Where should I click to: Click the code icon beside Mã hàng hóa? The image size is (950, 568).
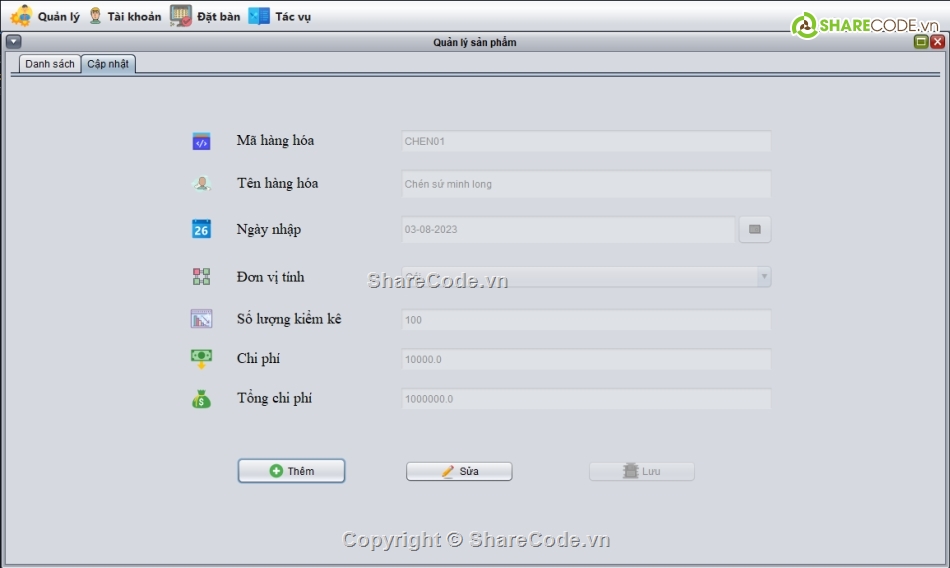point(201,142)
